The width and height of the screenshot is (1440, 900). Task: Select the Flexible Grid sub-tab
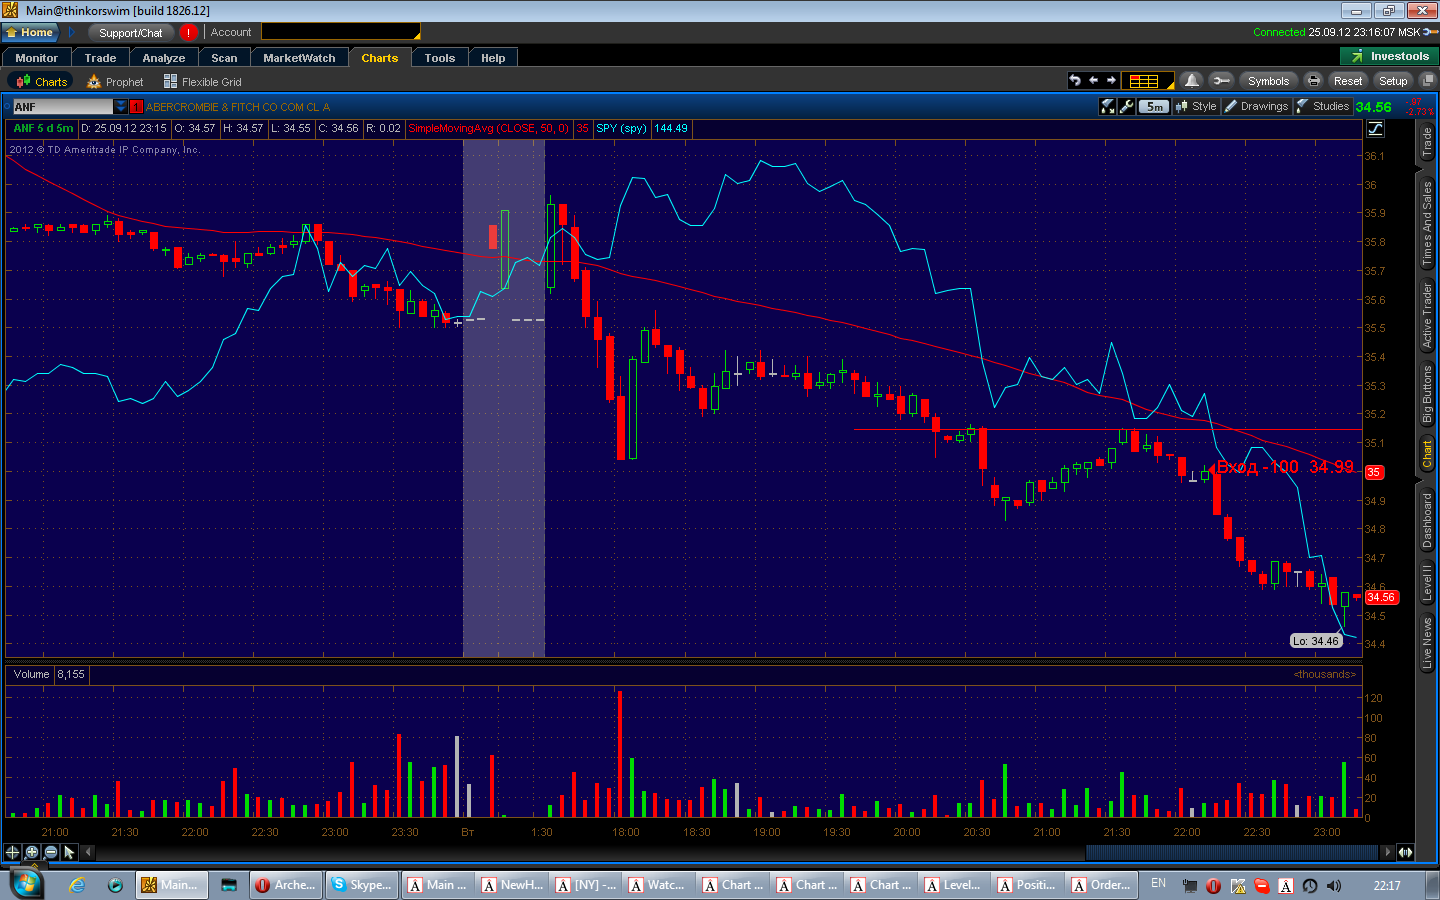click(x=202, y=82)
